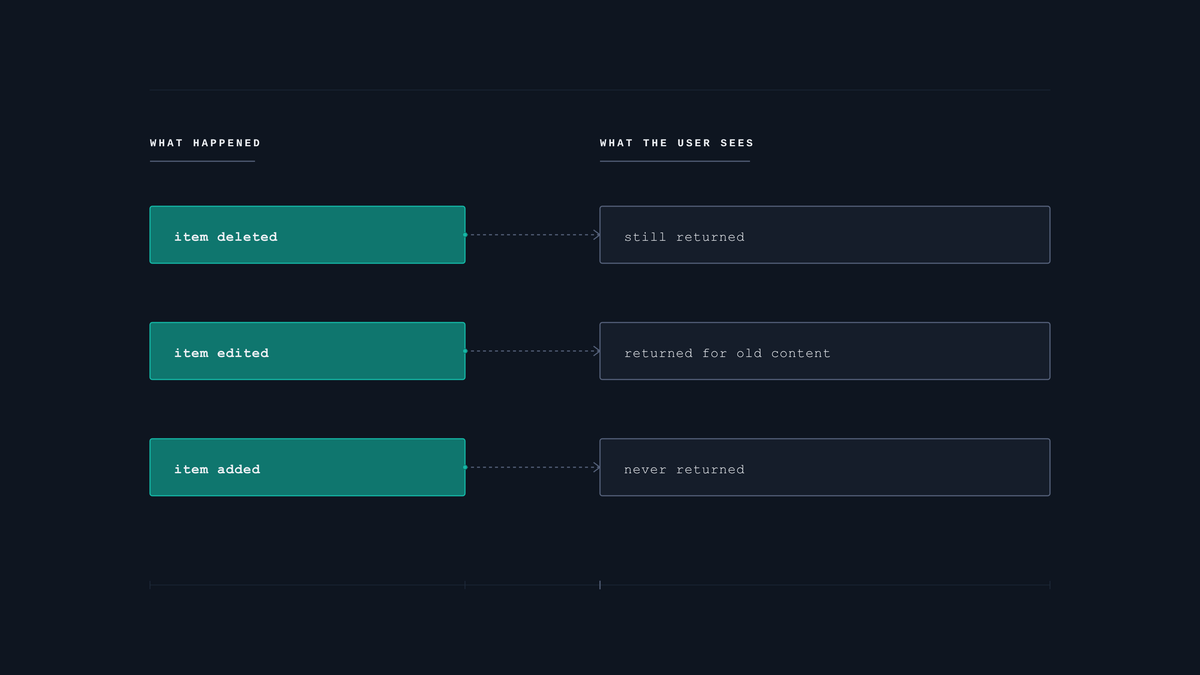Click connector dot on 'item added' box

pyautogui.click(x=465, y=467)
